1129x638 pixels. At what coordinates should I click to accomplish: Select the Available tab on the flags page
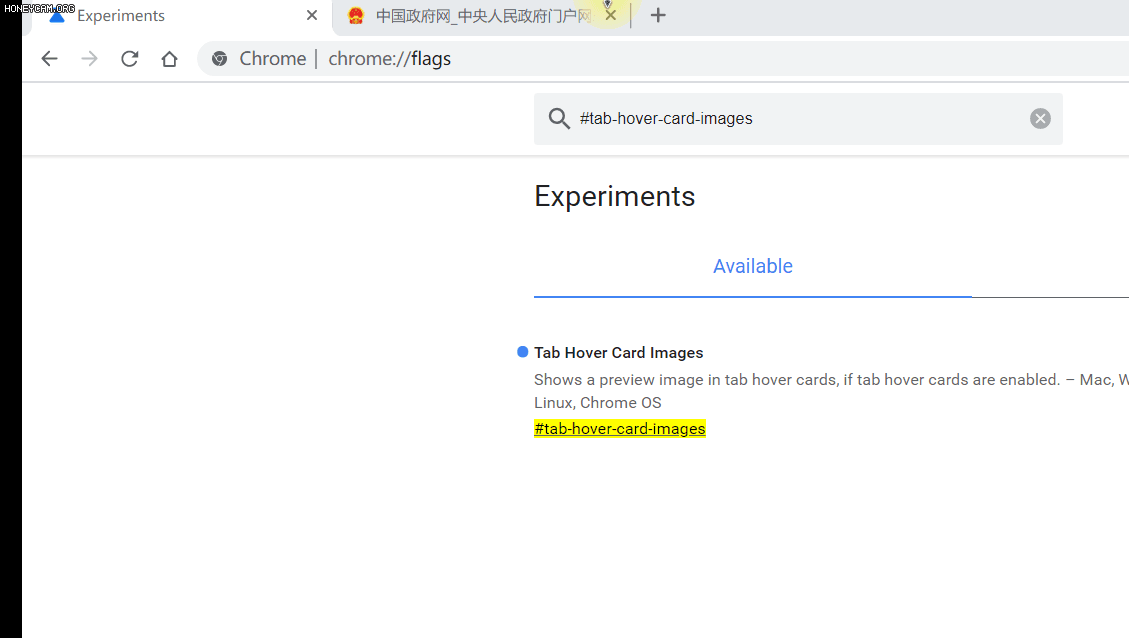coord(753,266)
